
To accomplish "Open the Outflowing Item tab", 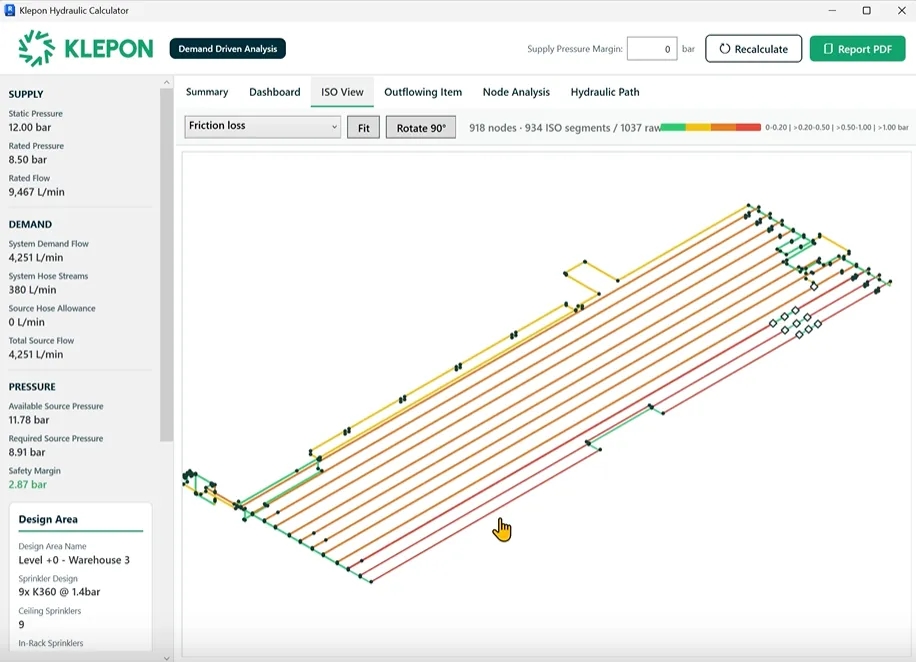I will pos(423,92).
